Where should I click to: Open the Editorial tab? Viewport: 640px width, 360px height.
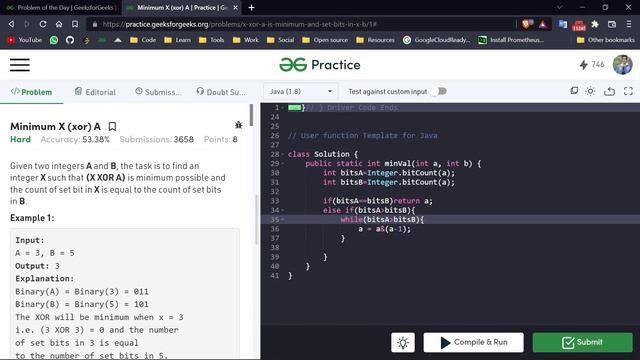95,92
